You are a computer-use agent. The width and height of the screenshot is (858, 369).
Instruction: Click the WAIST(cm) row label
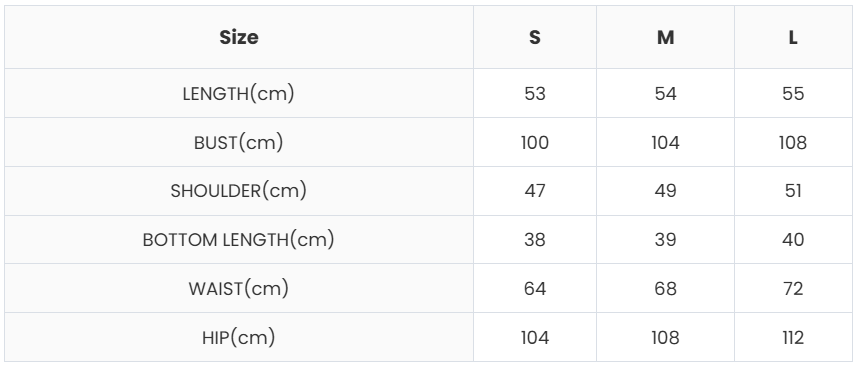tap(239, 289)
